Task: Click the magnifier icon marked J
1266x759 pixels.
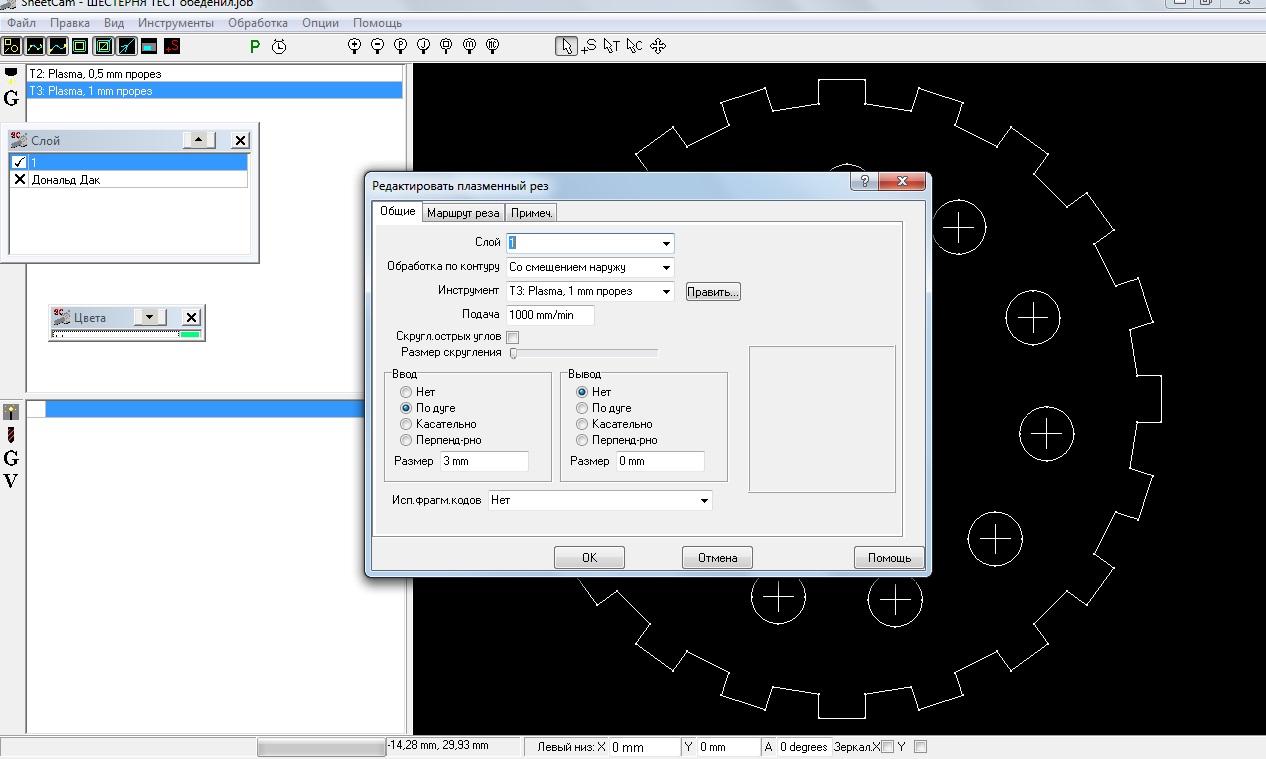Action: pos(423,46)
